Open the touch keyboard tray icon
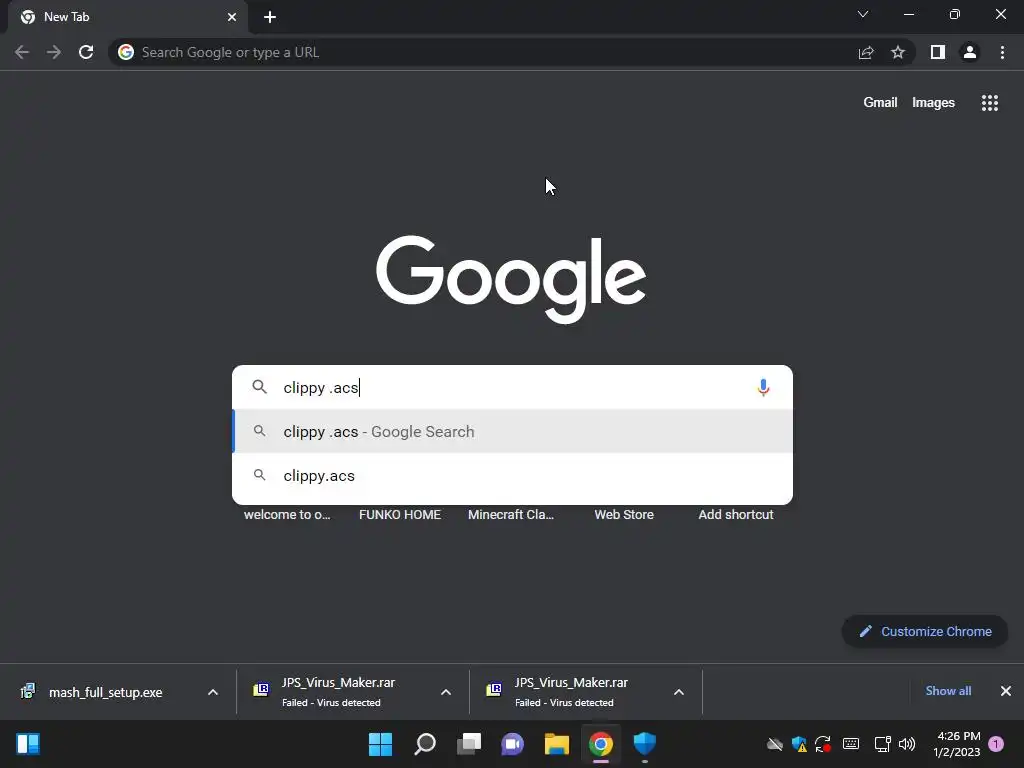This screenshot has height=768, width=1024. tap(851, 744)
